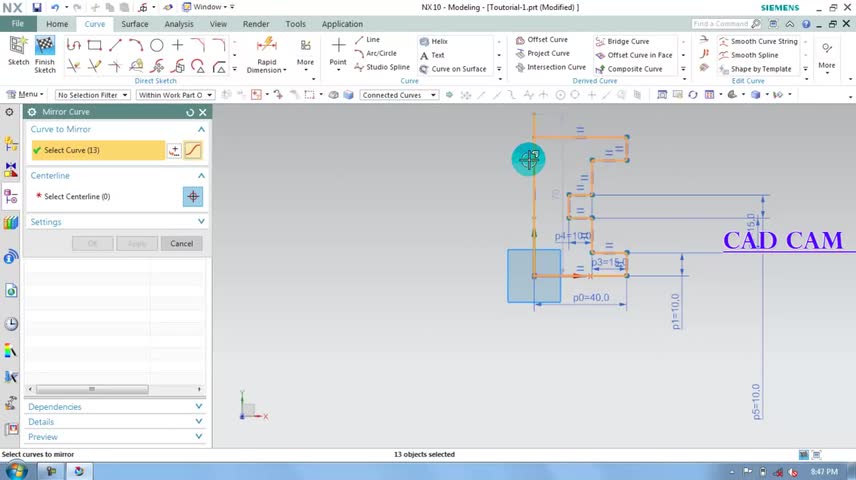Click the Cancel button
856x480 pixels.
point(181,244)
